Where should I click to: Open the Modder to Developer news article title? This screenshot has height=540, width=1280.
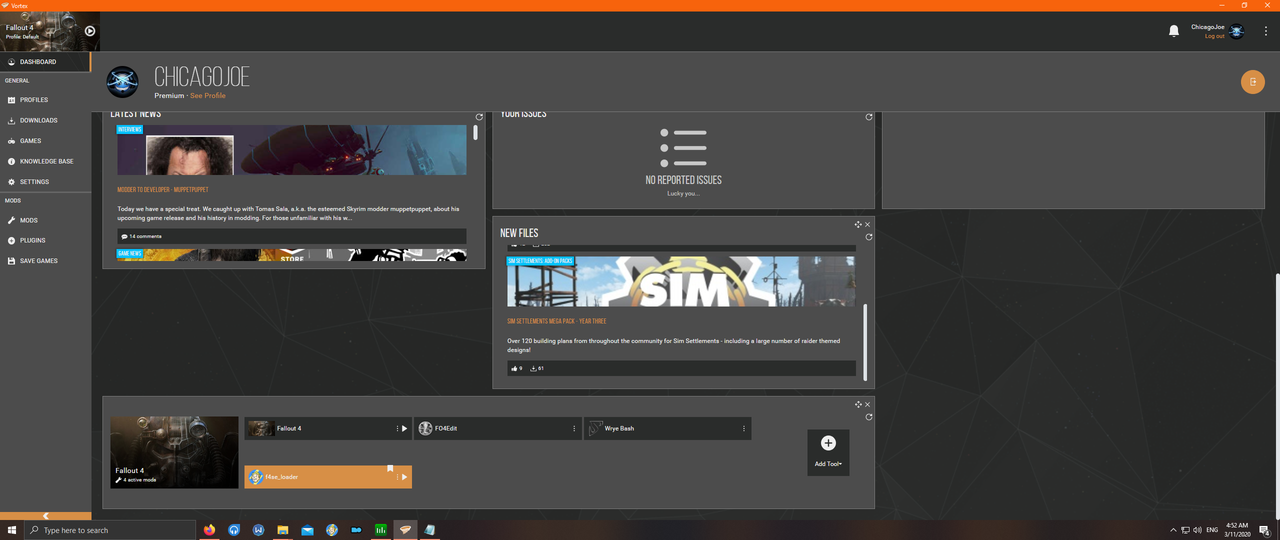162,189
